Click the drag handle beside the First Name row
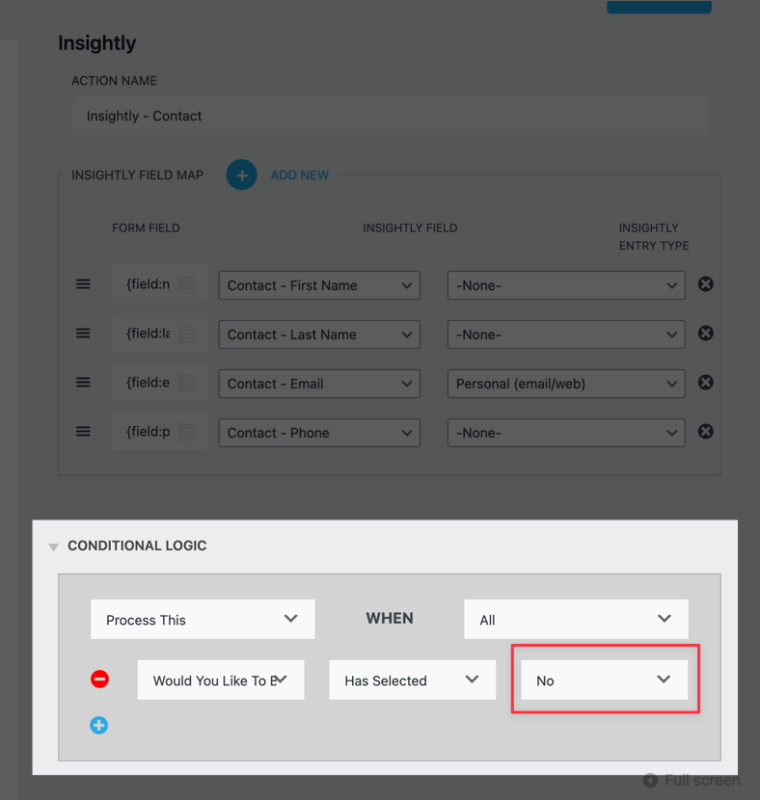This screenshot has width=760, height=800. [83, 283]
